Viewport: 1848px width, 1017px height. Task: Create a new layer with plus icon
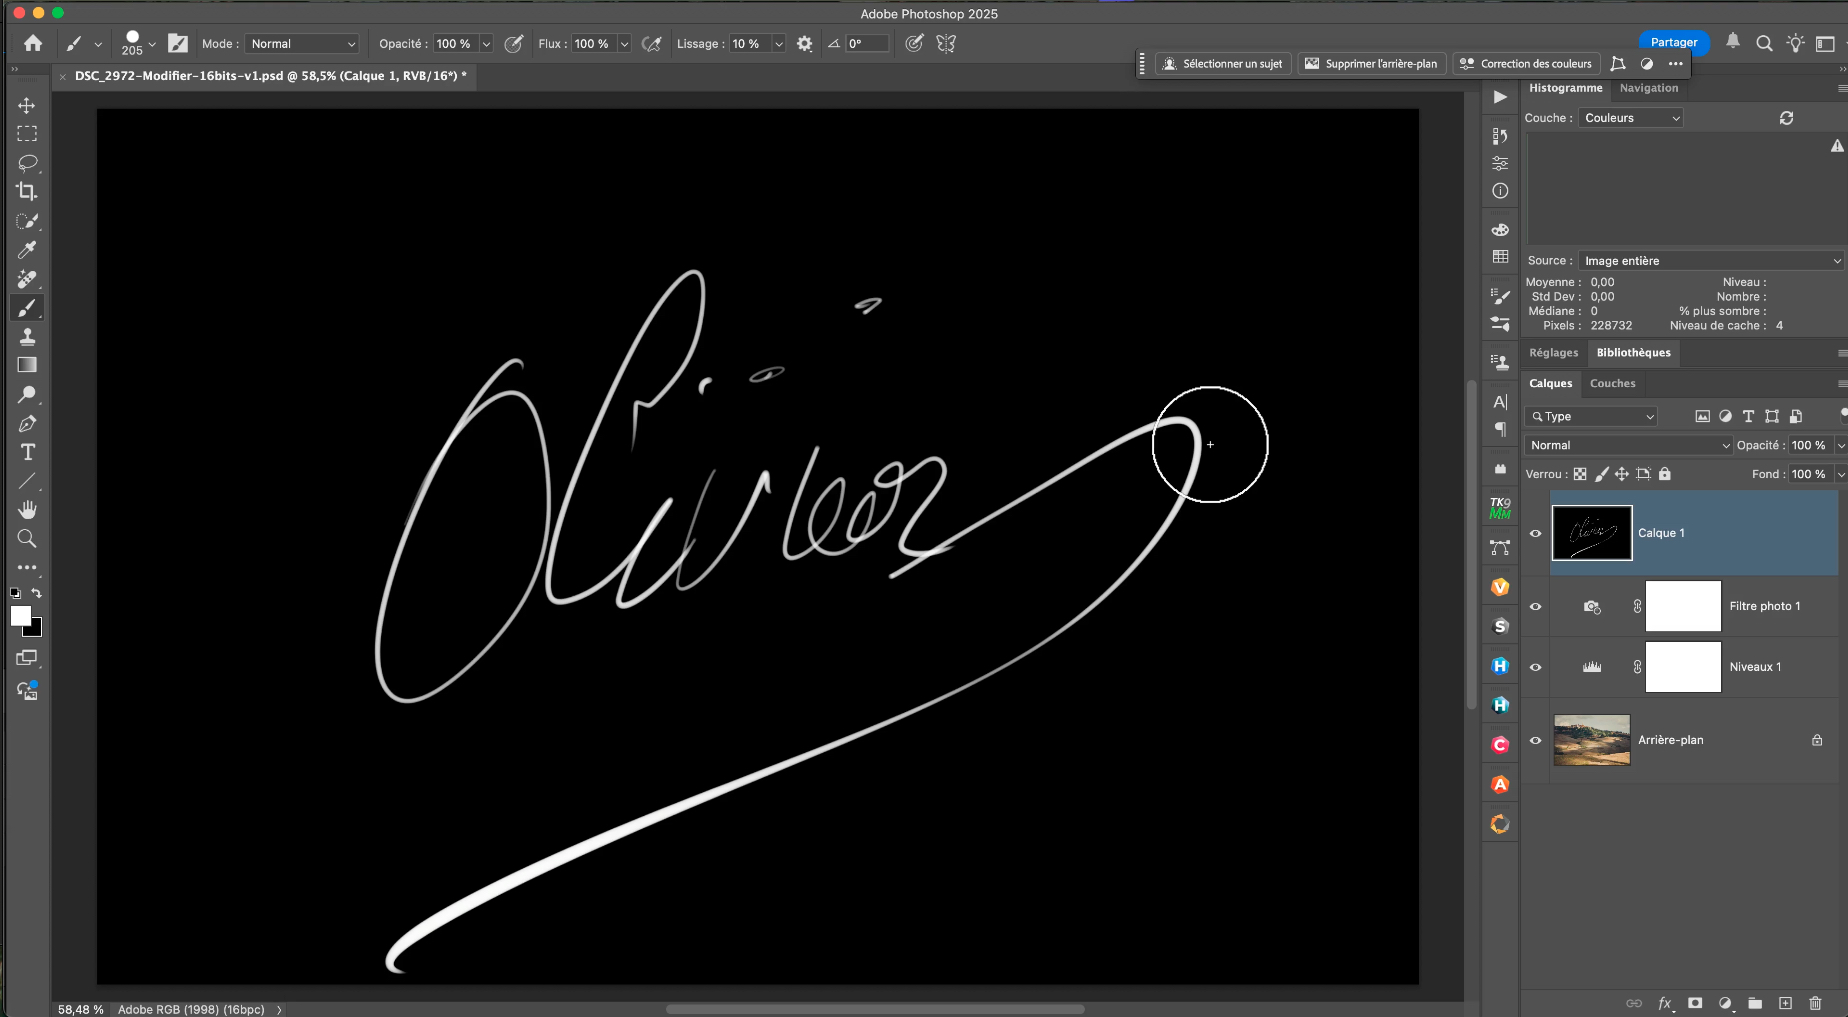click(x=1785, y=1003)
